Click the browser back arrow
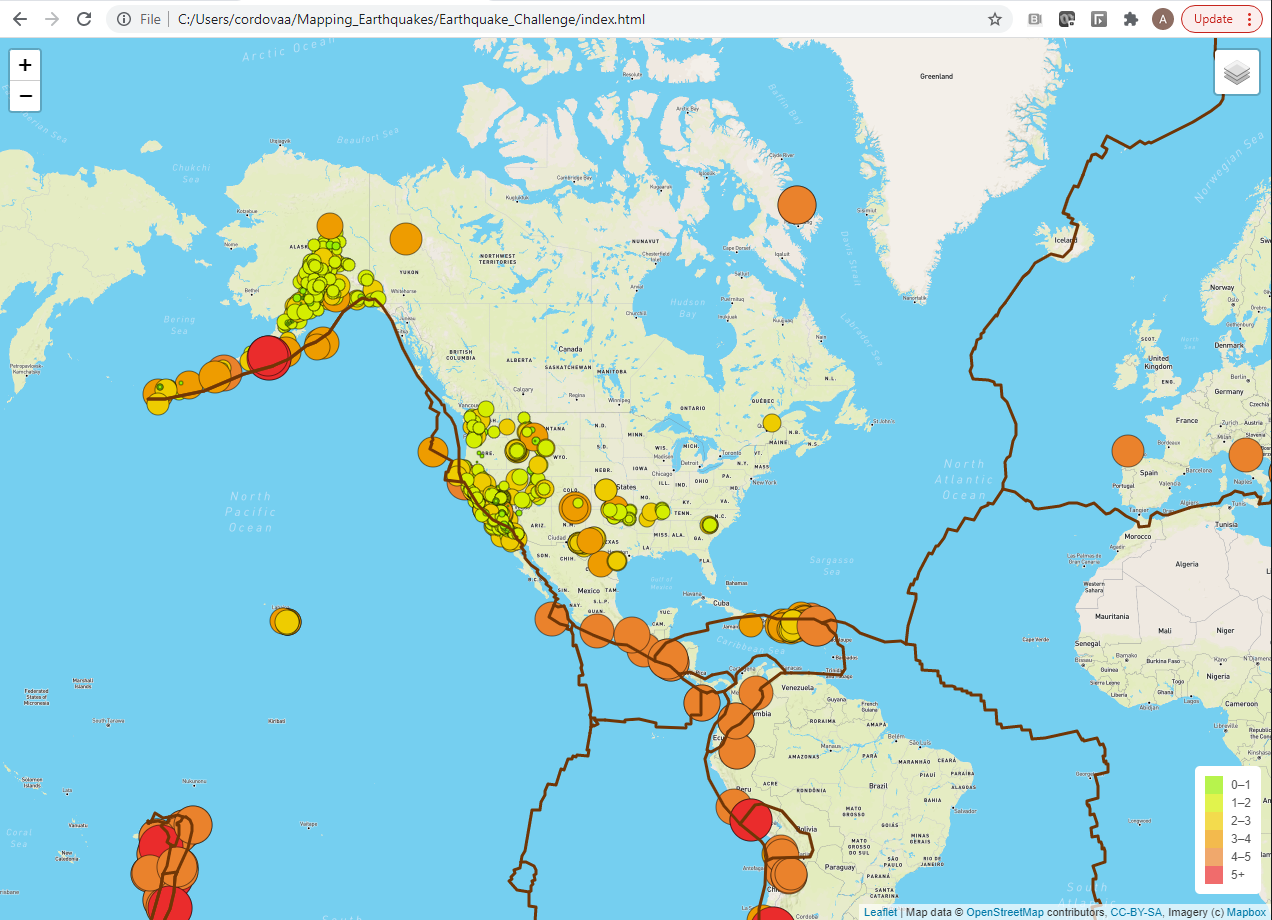This screenshot has height=920, width=1272. coord(20,18)
